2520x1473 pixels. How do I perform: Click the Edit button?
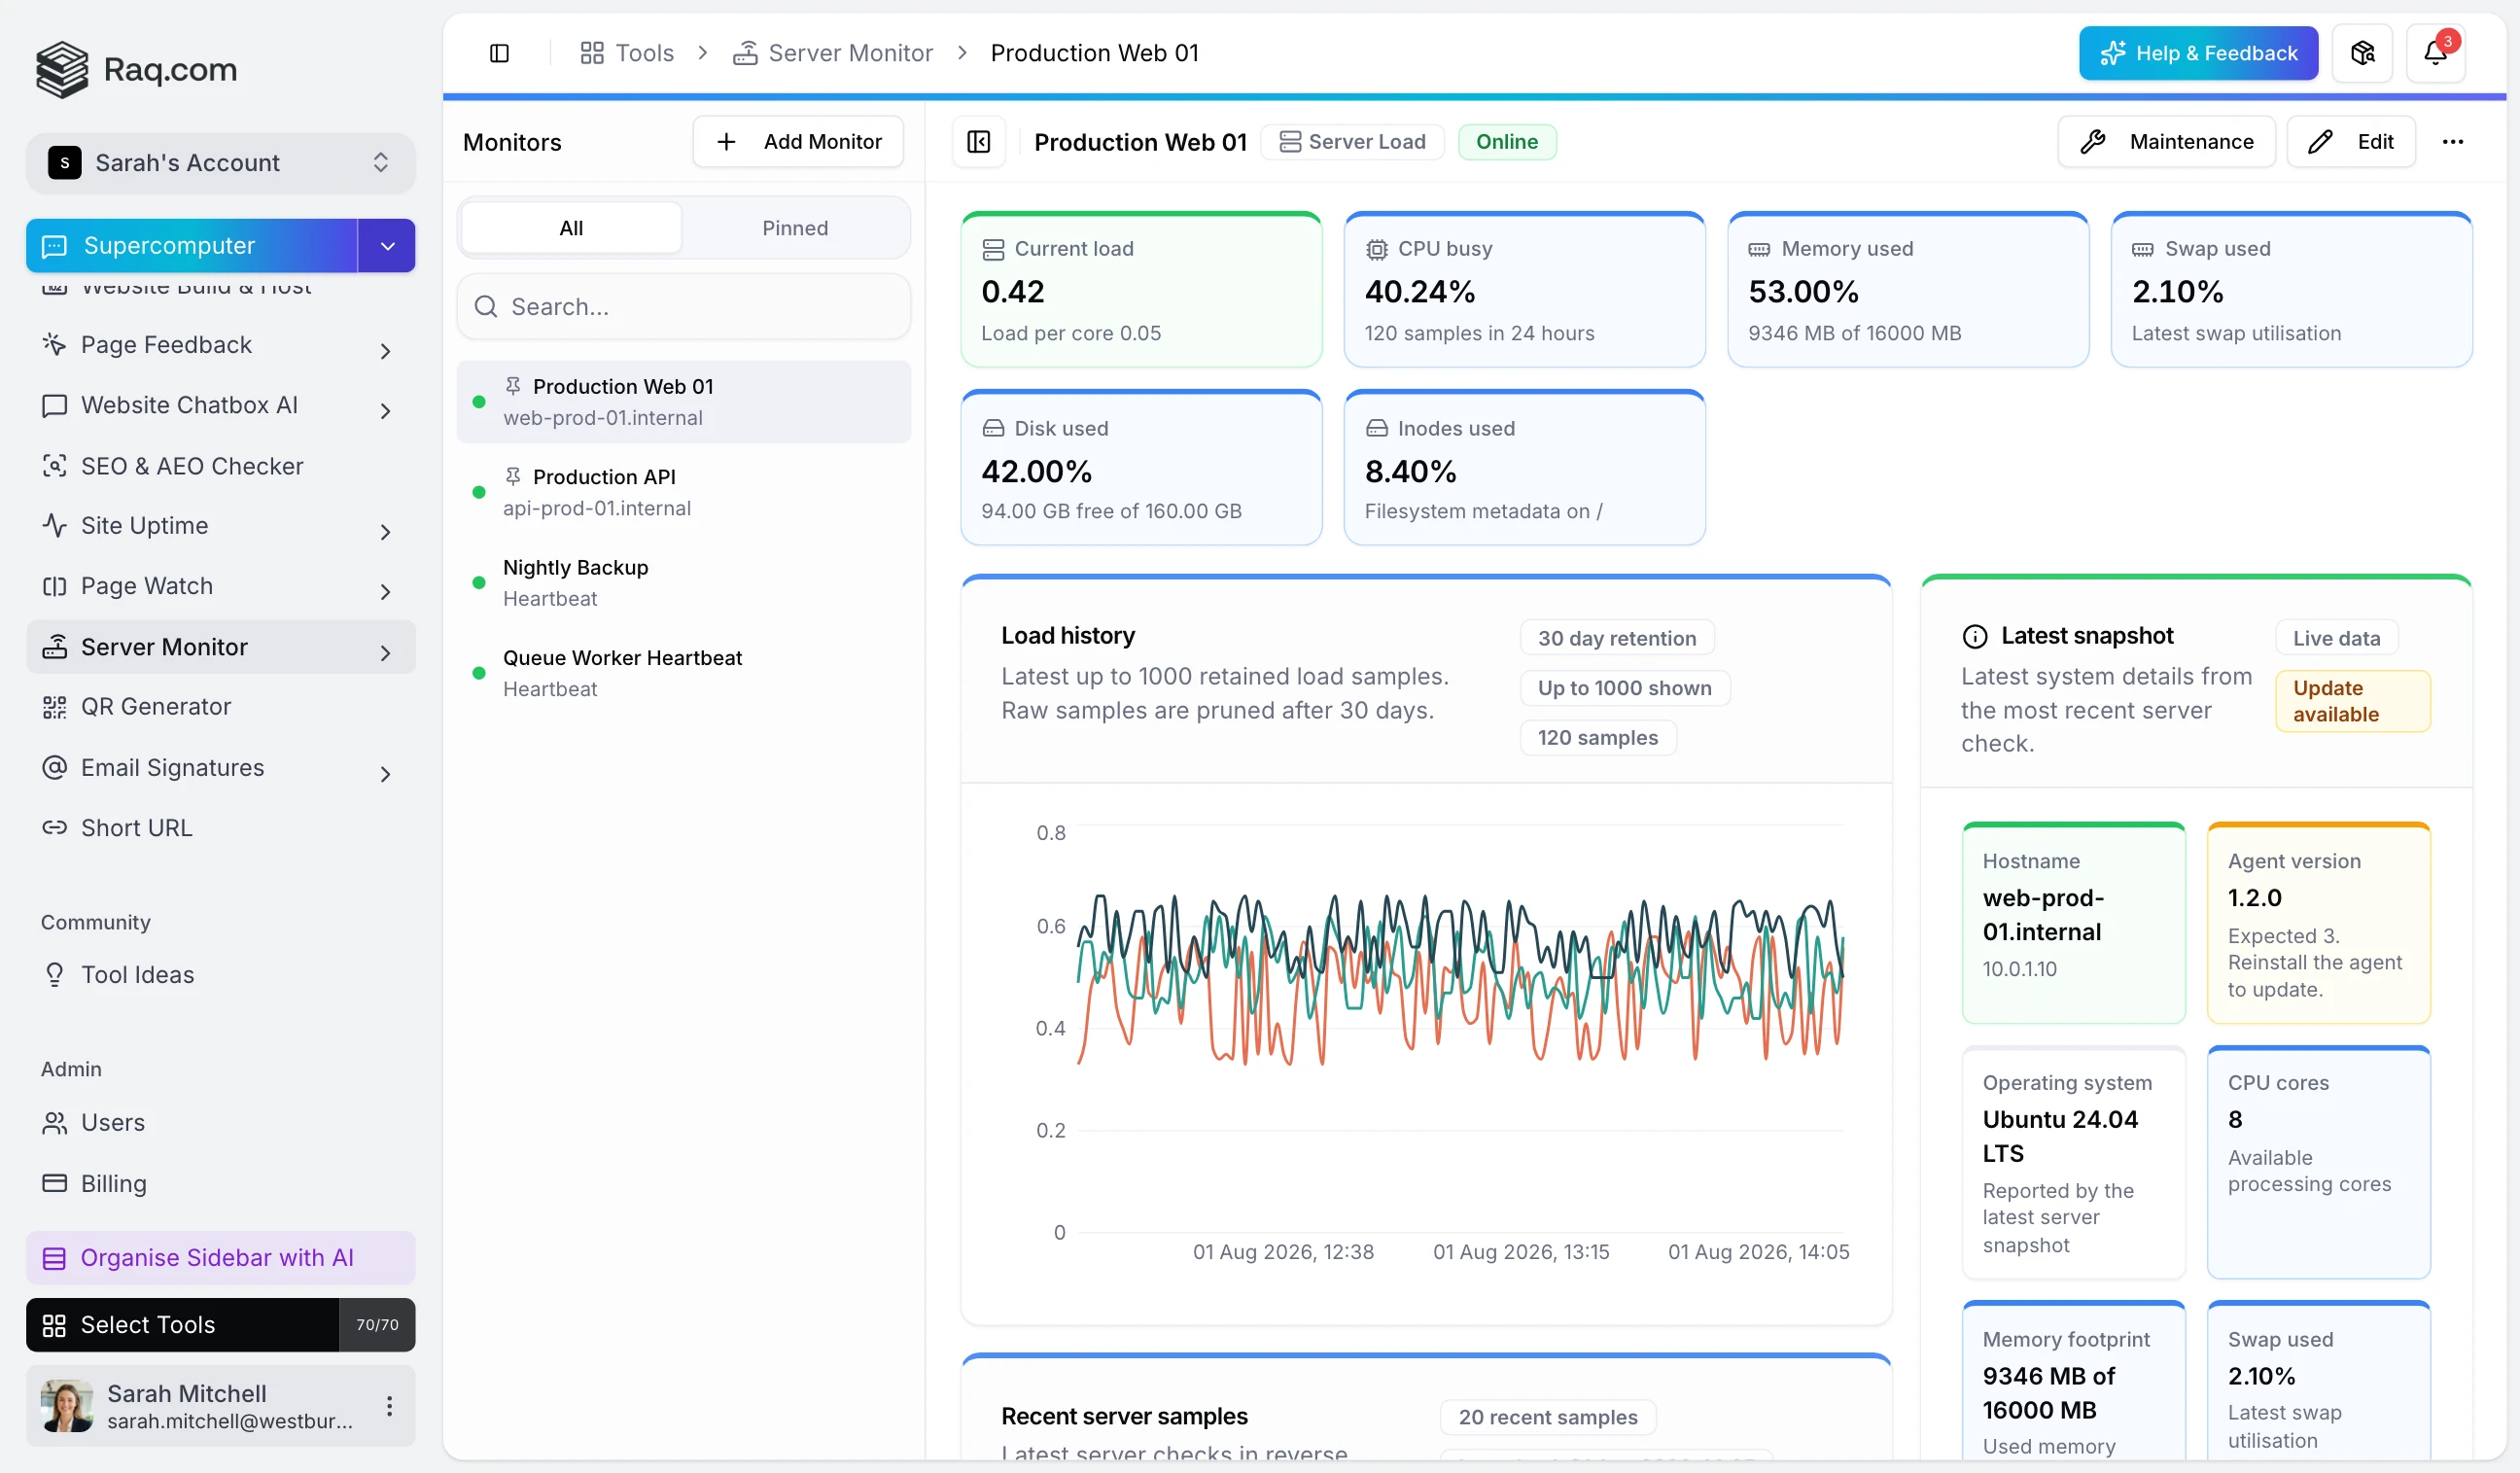[2351, 142]
